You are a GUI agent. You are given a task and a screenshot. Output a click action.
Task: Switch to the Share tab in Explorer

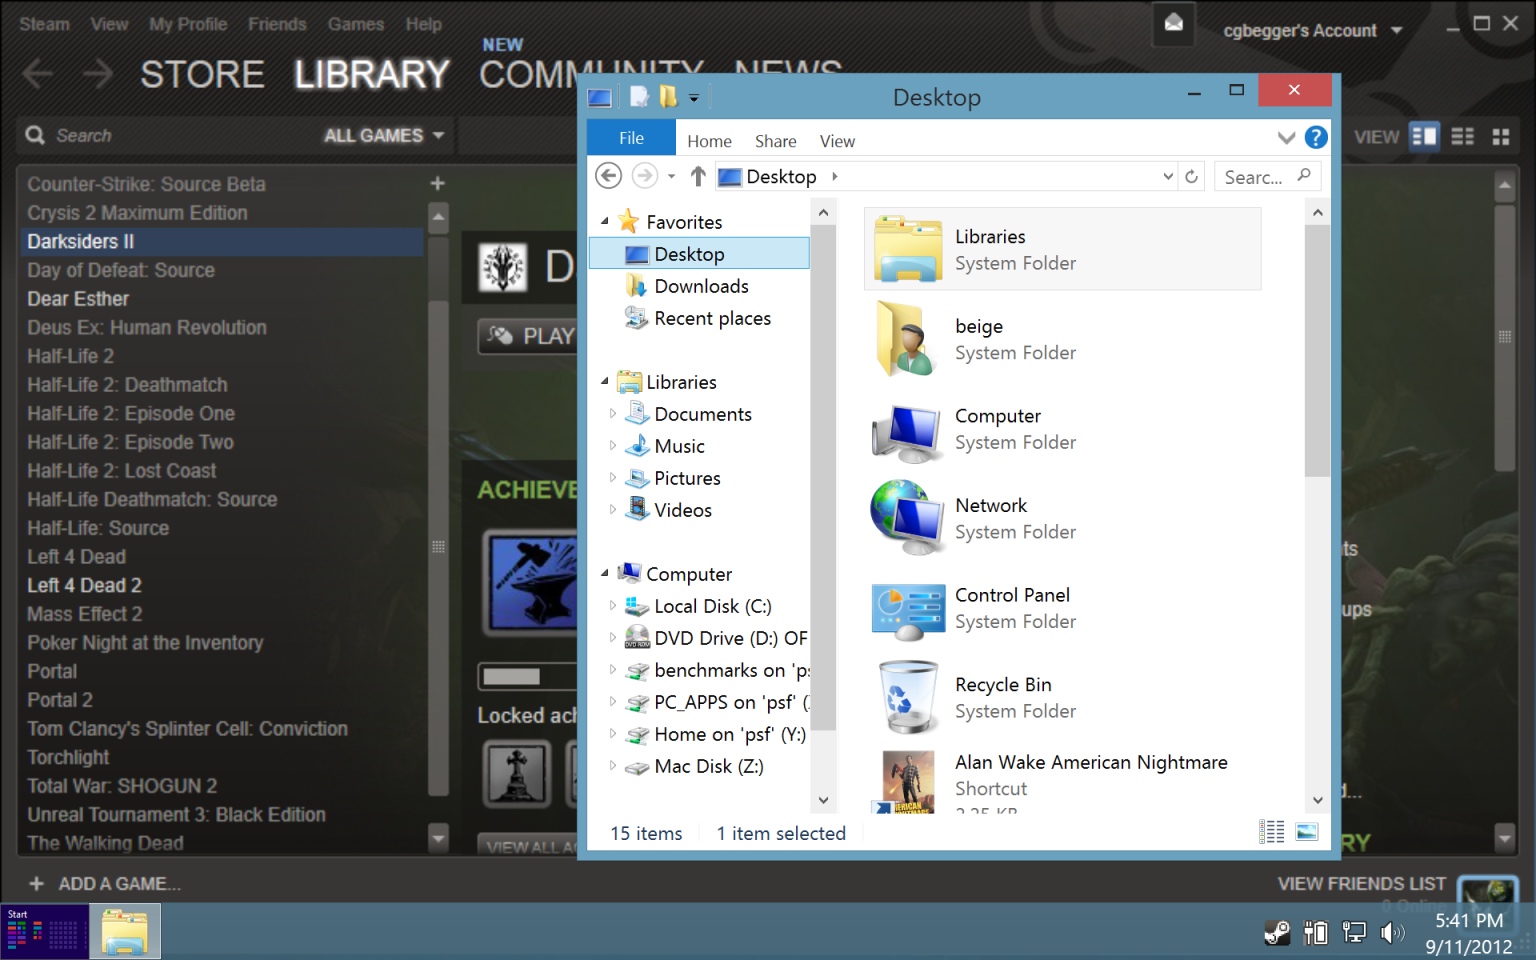775,140
